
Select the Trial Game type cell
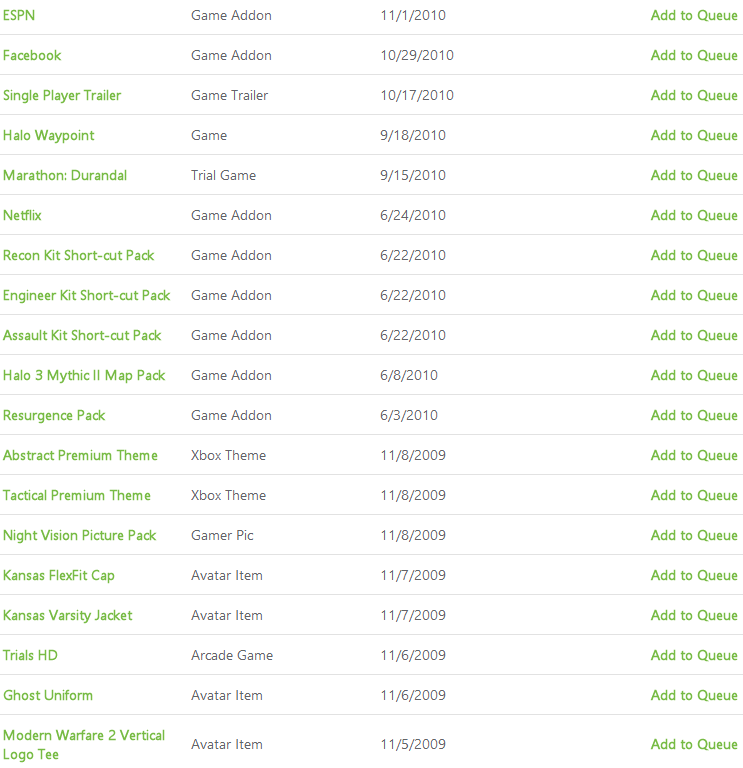[223, 175]
